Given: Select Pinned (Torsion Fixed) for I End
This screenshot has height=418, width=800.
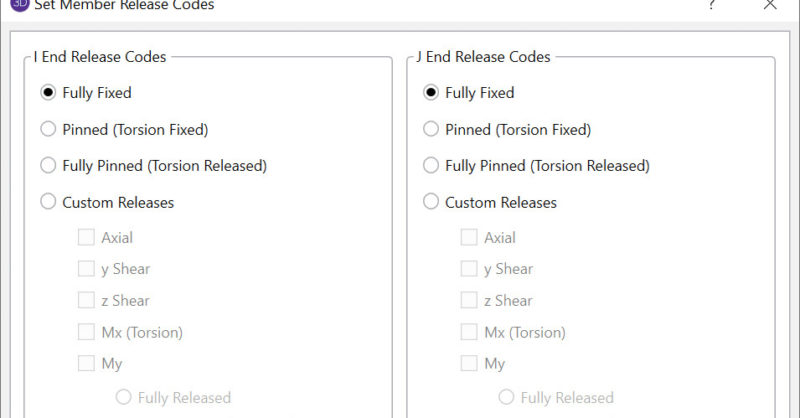Looking at the screenshot, I should point(48,129).
